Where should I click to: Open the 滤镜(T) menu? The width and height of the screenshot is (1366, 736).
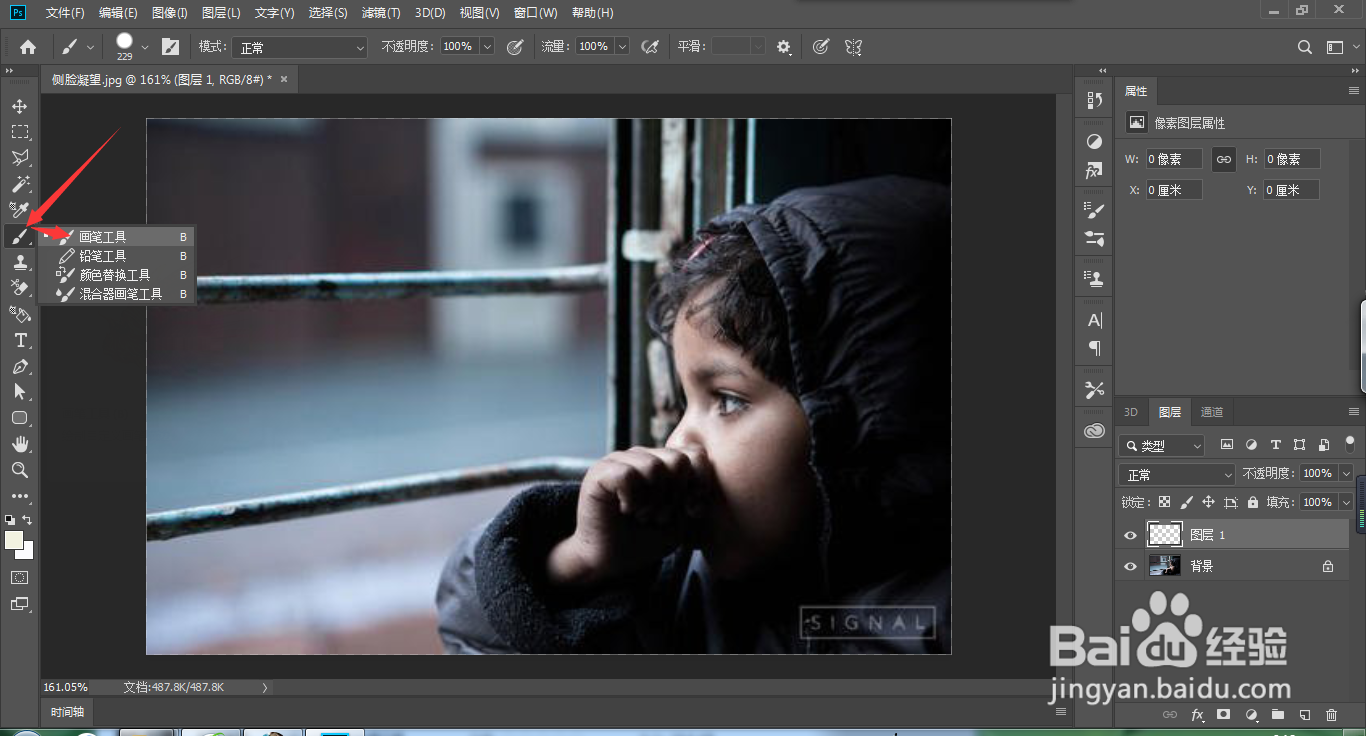coord(380,13)
